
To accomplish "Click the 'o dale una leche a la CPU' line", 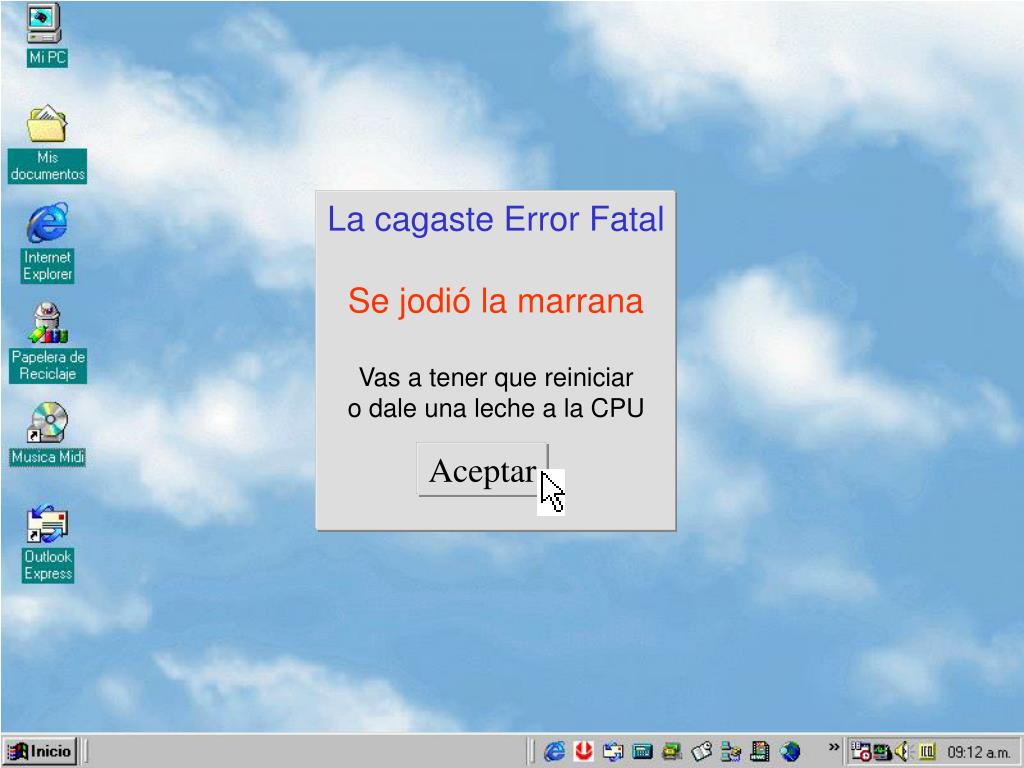I will [x=496, y=408].
